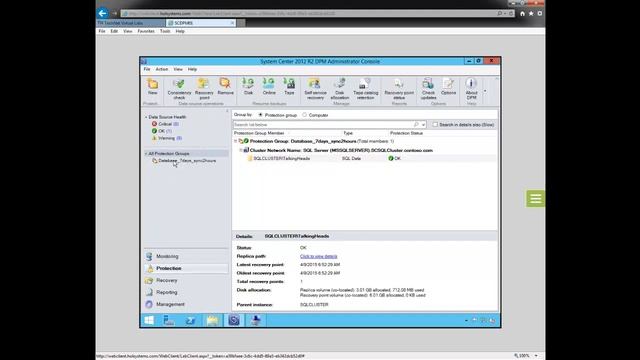Select the Computer radio button
This screenshot has height=360, width=640.
click(x=304, y=115)
